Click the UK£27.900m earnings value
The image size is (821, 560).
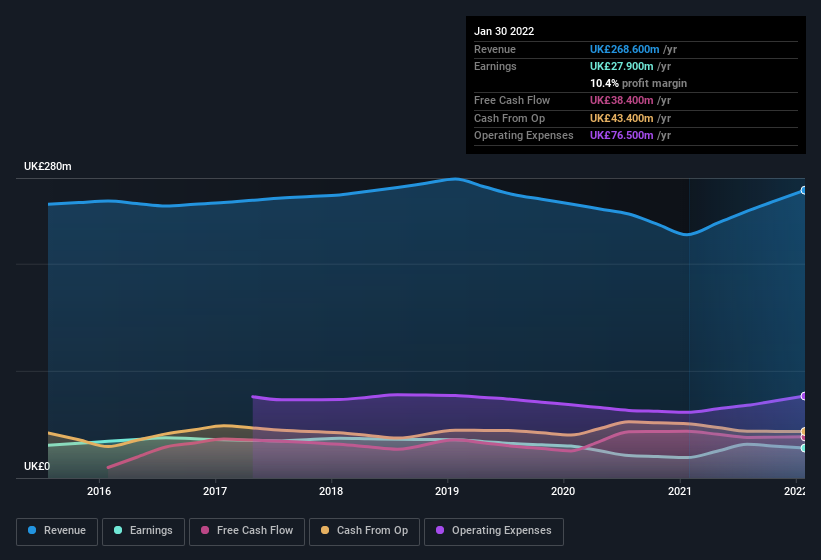[x=622, y=66]
